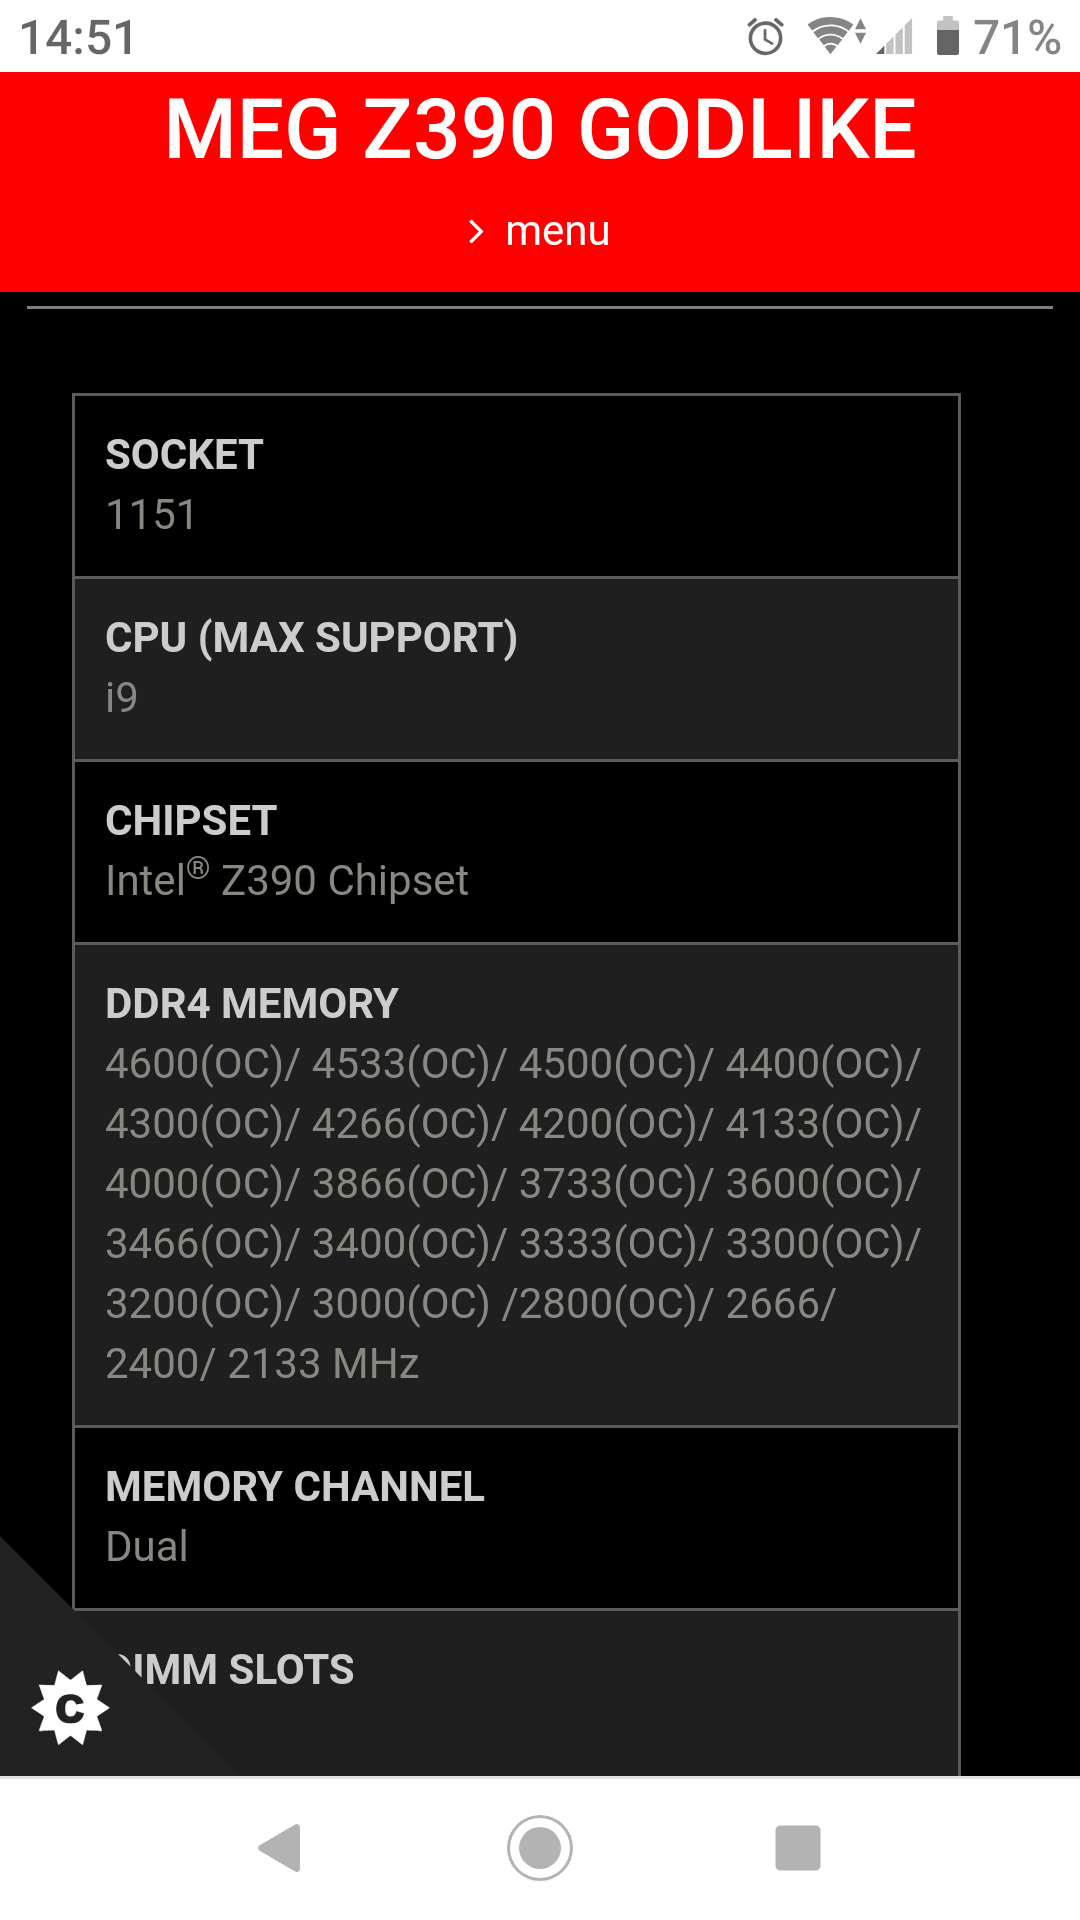Select the MEMORY CHANNEL row

[516, 1517]
